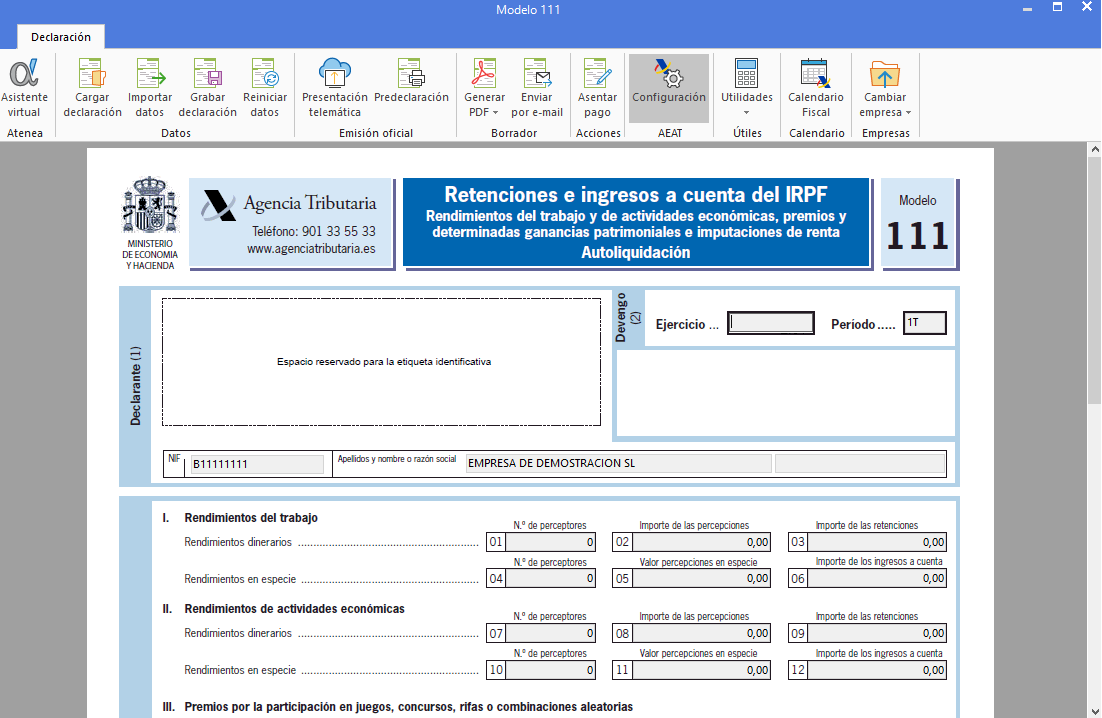Select the Declaración ribbon tab

60,37
